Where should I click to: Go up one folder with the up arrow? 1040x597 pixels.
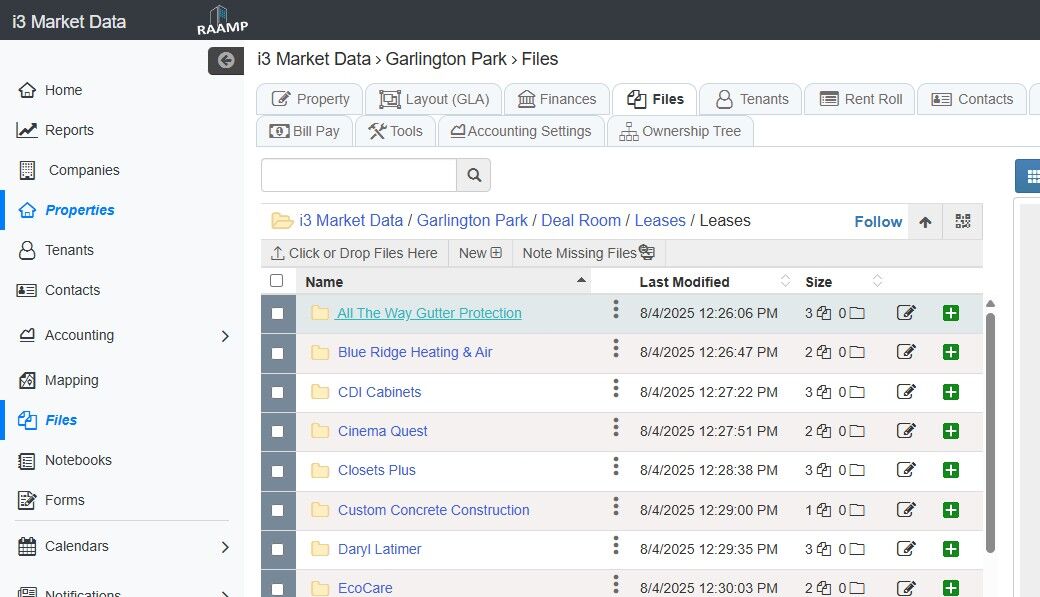pyautogui.click(x=925, y=222)
